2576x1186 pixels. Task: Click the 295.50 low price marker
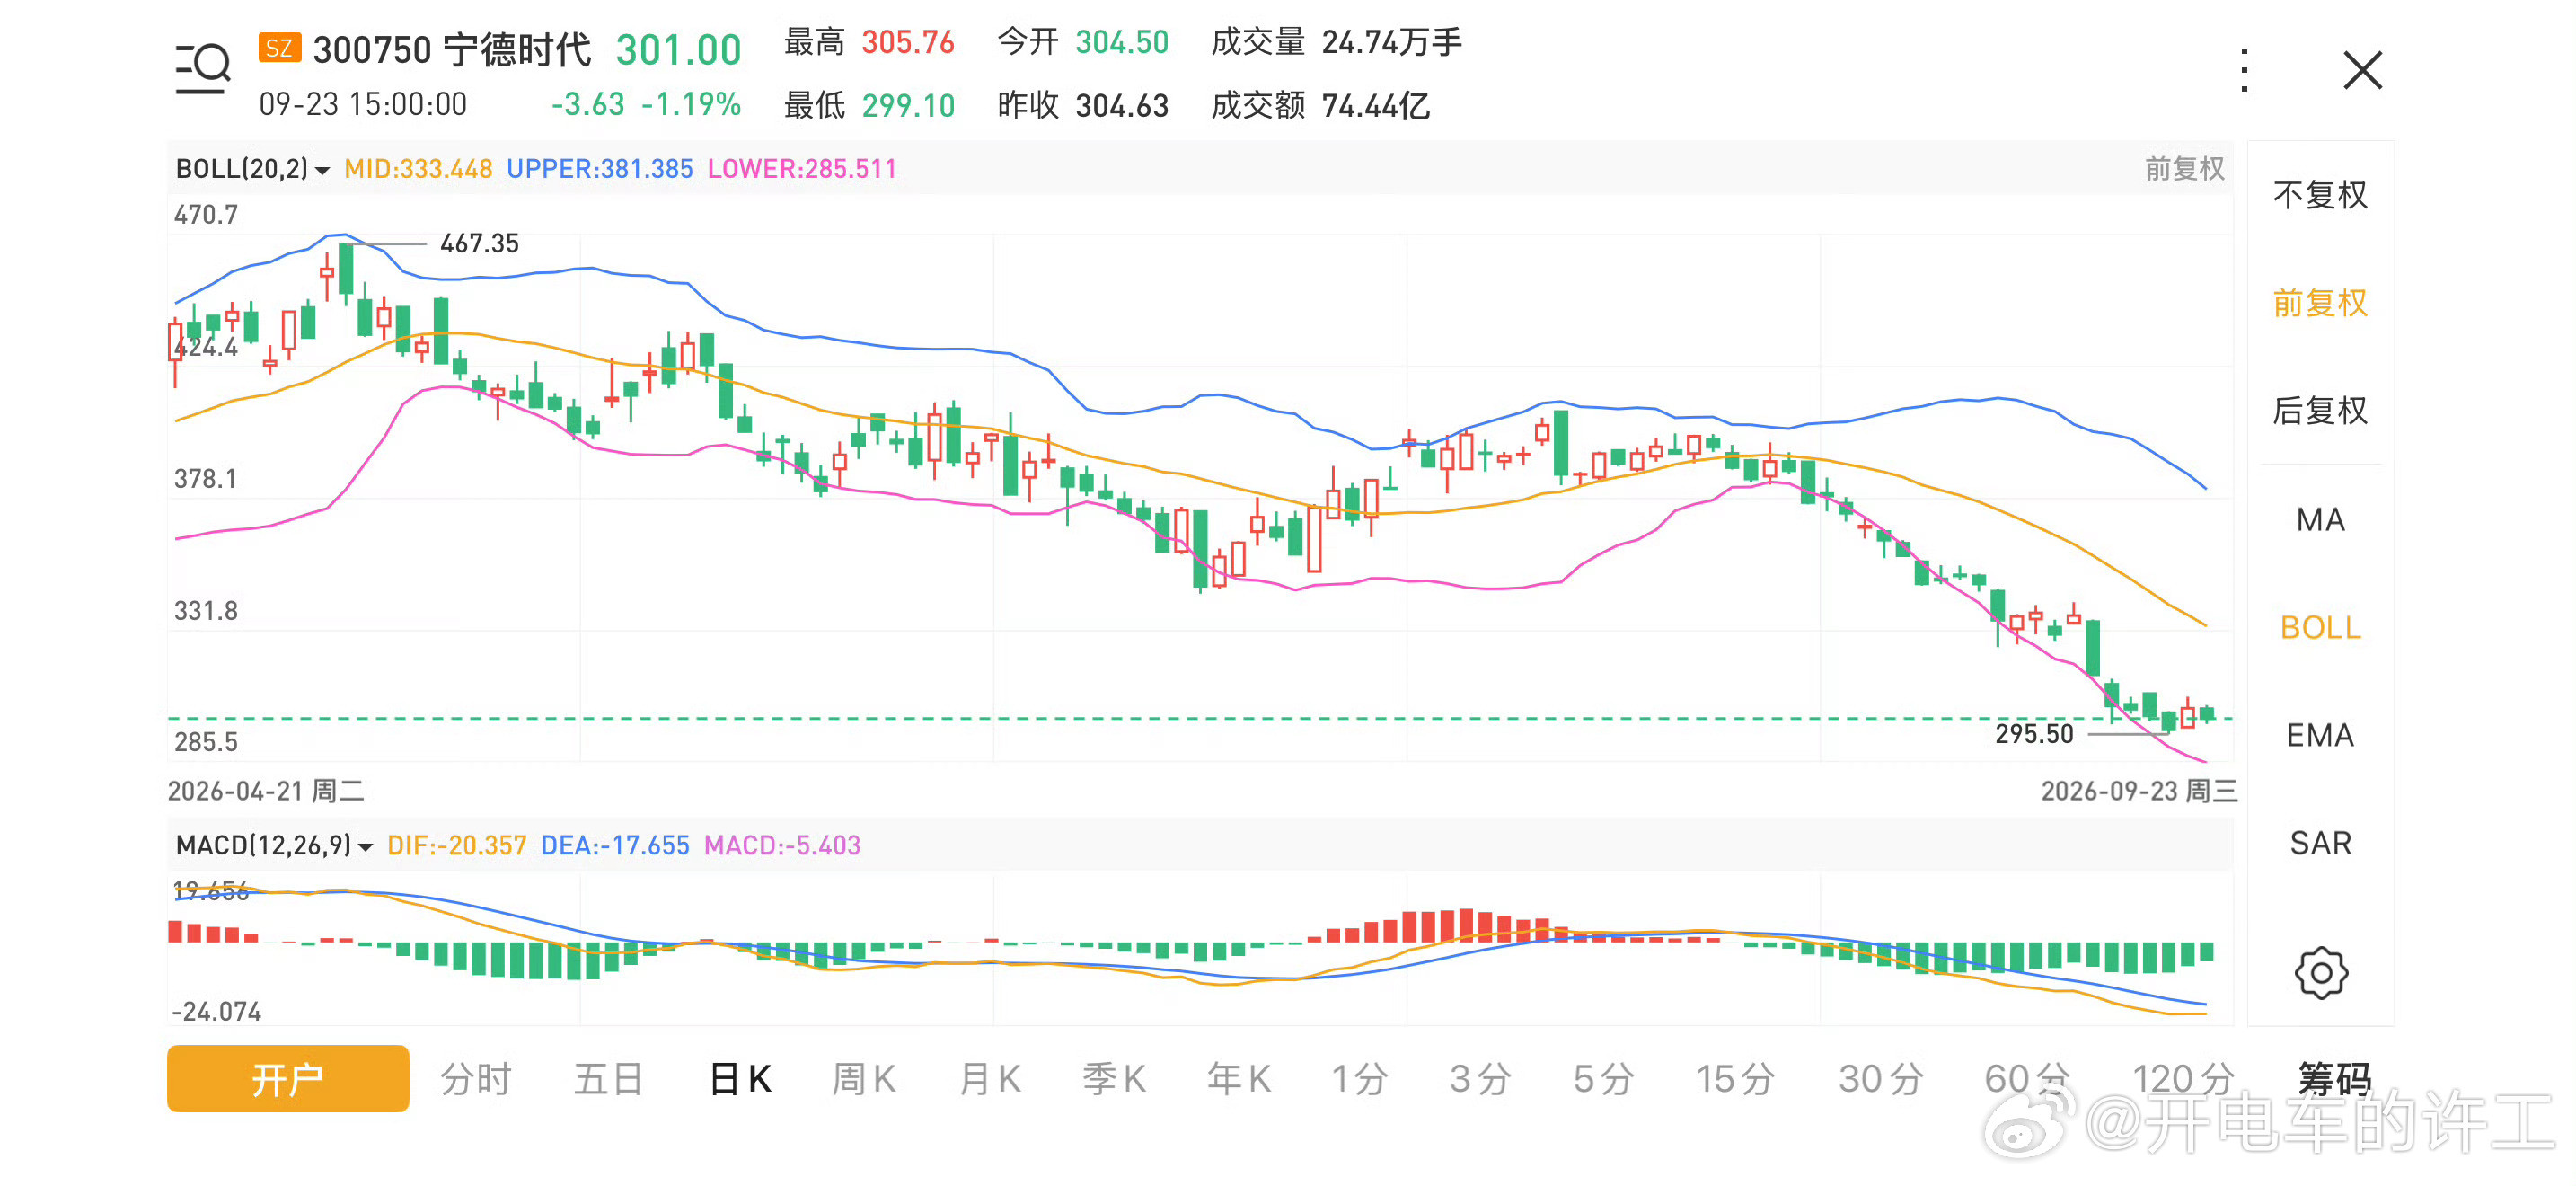2034,734
